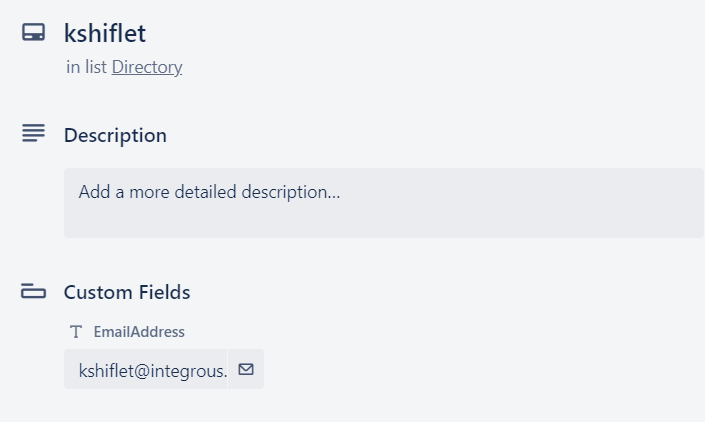Click the kshiflet@integrous email field
The height and width of the screenshot is (422, 705).
[x=146, y=369]
